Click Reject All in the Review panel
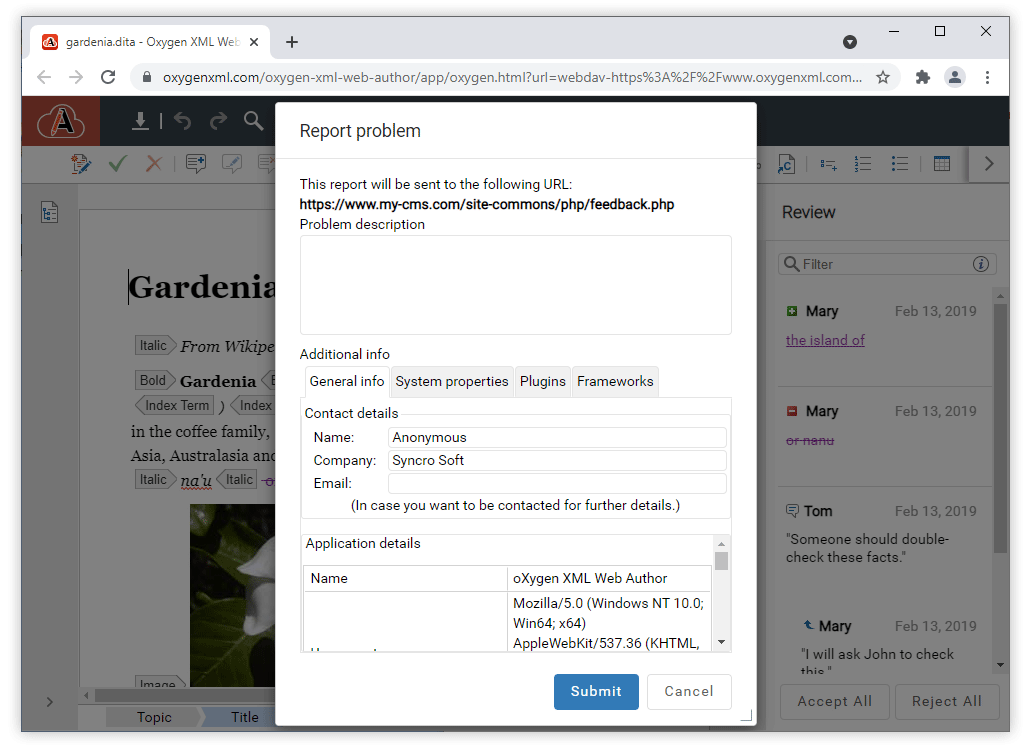 947,701
